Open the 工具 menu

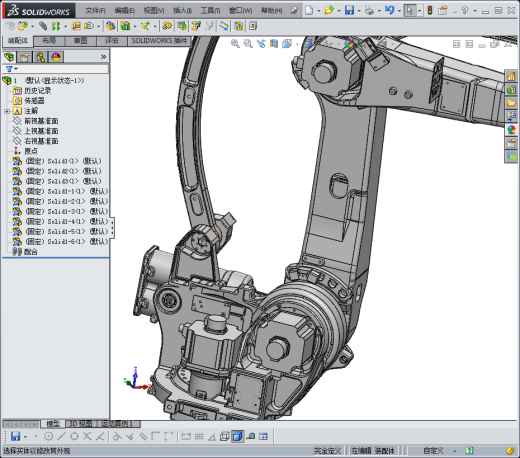(x=210, y=11)
